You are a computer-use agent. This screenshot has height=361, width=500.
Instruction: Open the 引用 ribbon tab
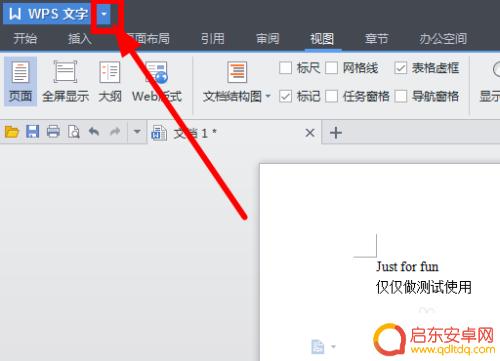point(213,39)
